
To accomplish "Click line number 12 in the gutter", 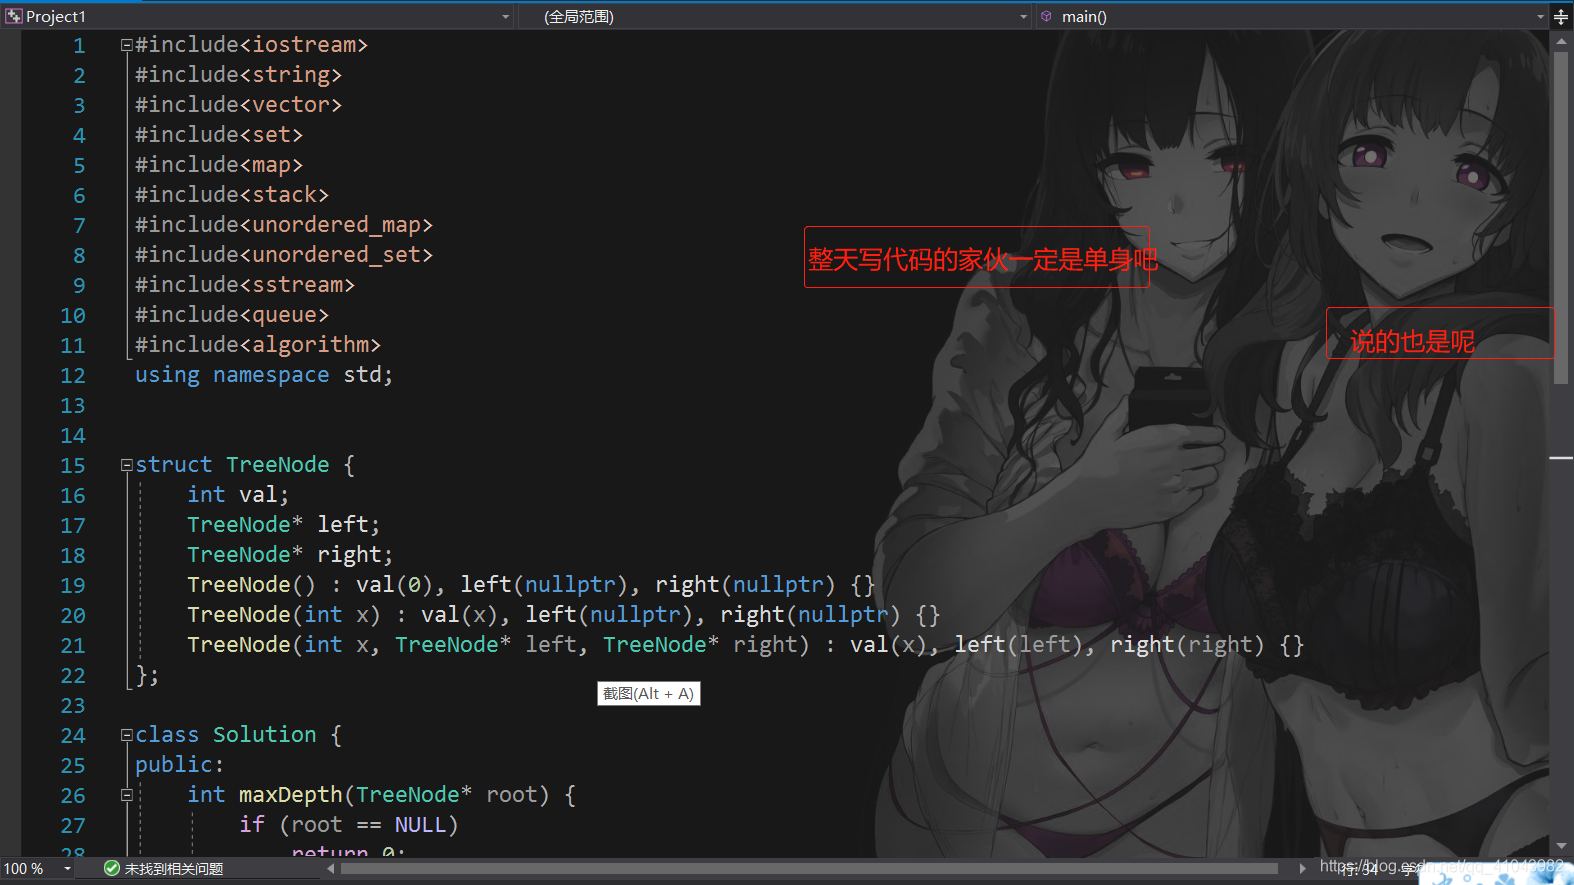I will (x=73, y=376).
